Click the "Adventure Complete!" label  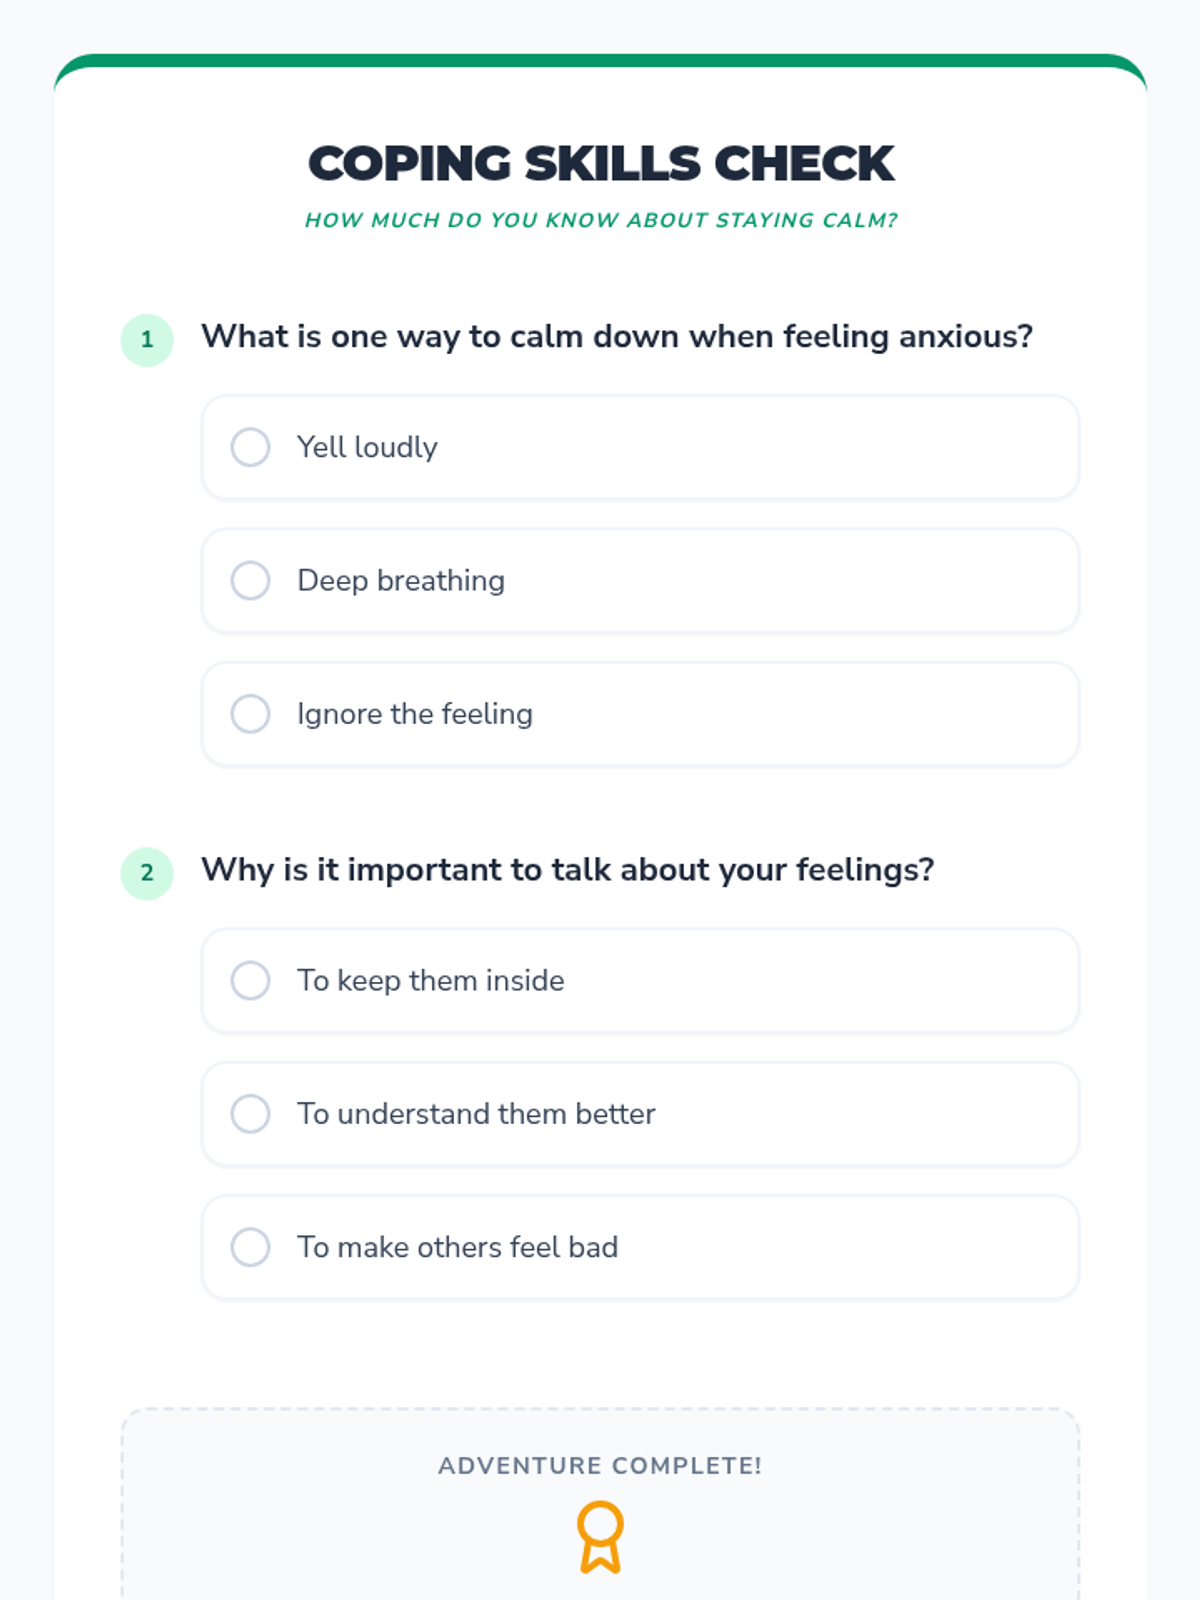point(600,1466)
